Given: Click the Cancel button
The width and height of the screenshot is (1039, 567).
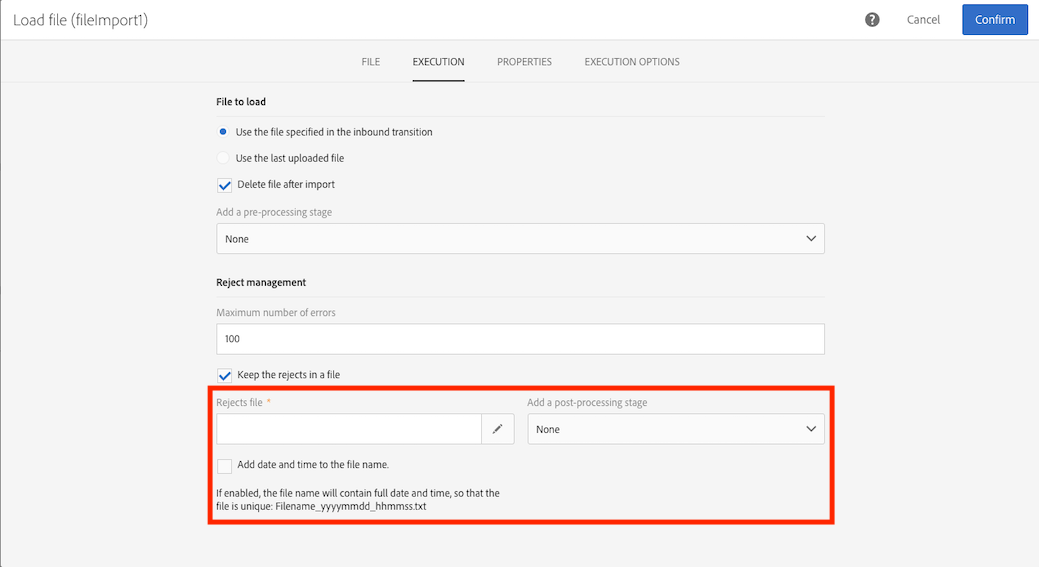Looking at the screenshot, I should click(x=923, y=20).
